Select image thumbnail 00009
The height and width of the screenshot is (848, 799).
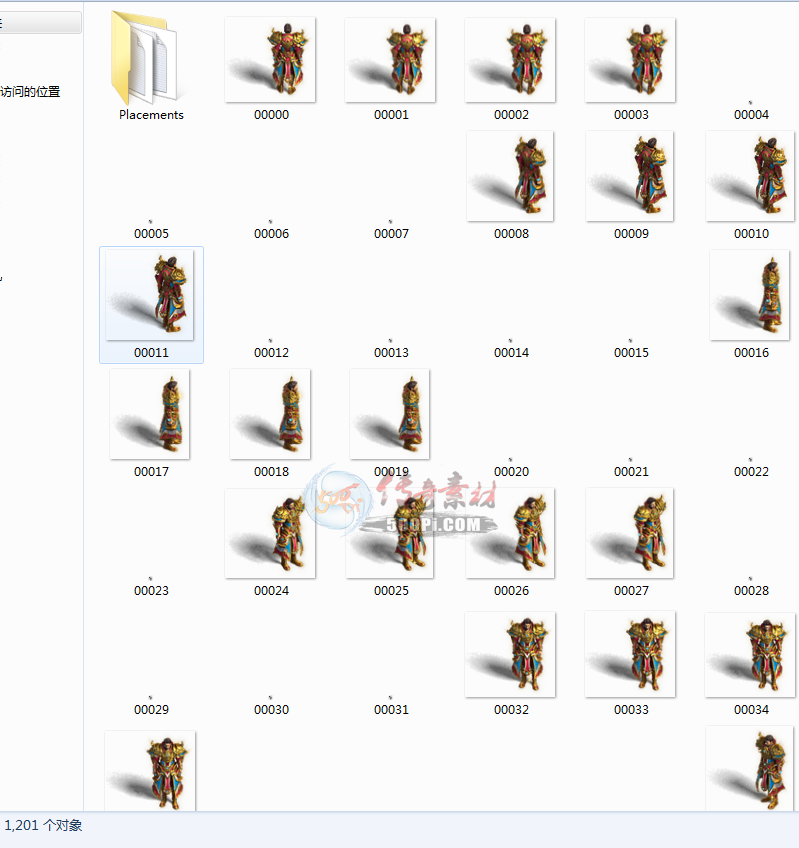(x=630, y=176)
